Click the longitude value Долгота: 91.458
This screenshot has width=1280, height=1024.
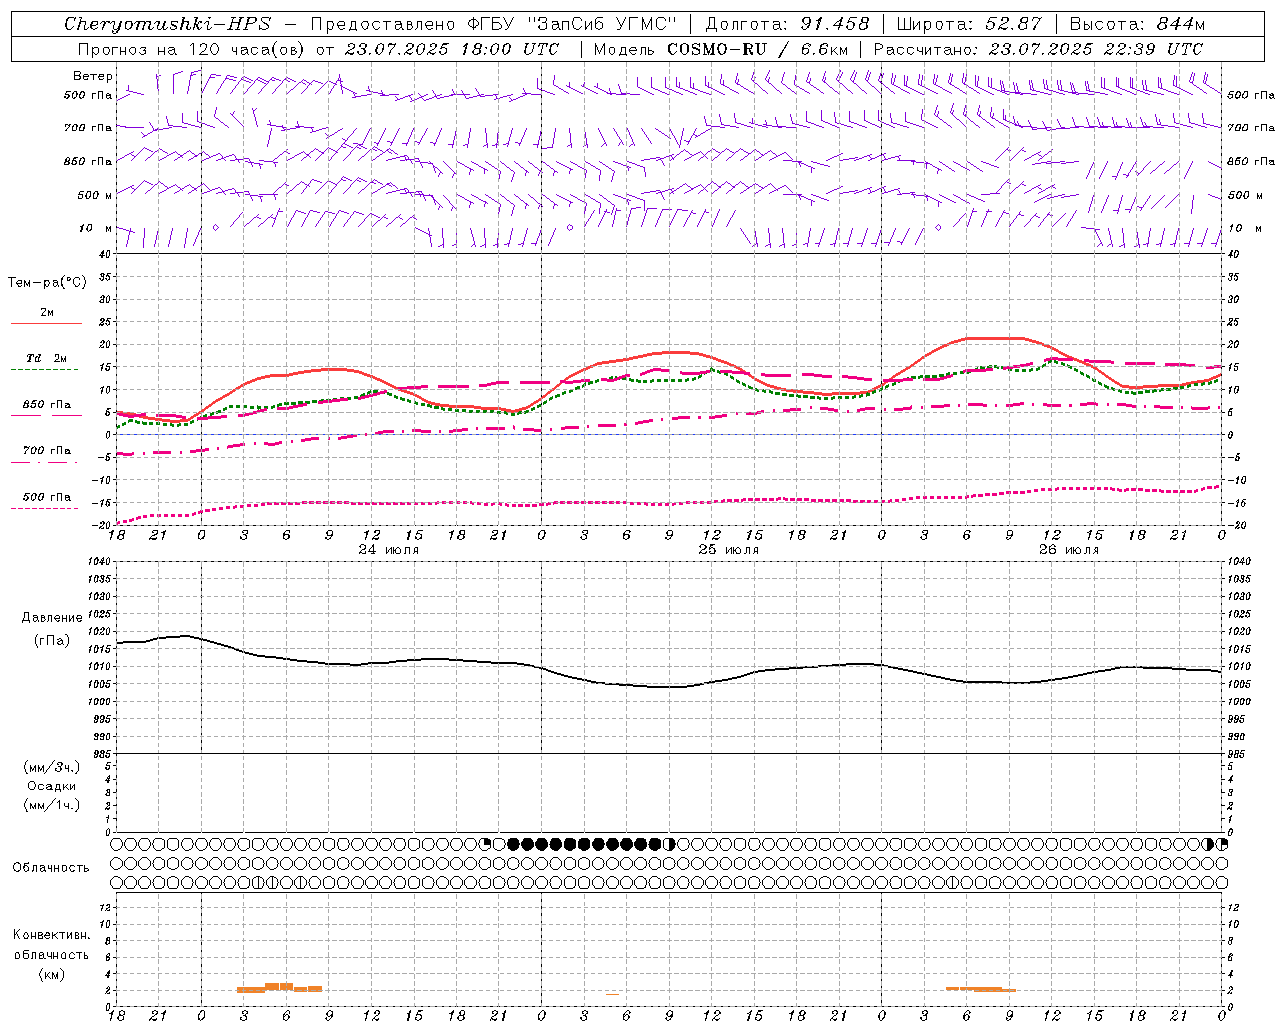click(787, 24)
